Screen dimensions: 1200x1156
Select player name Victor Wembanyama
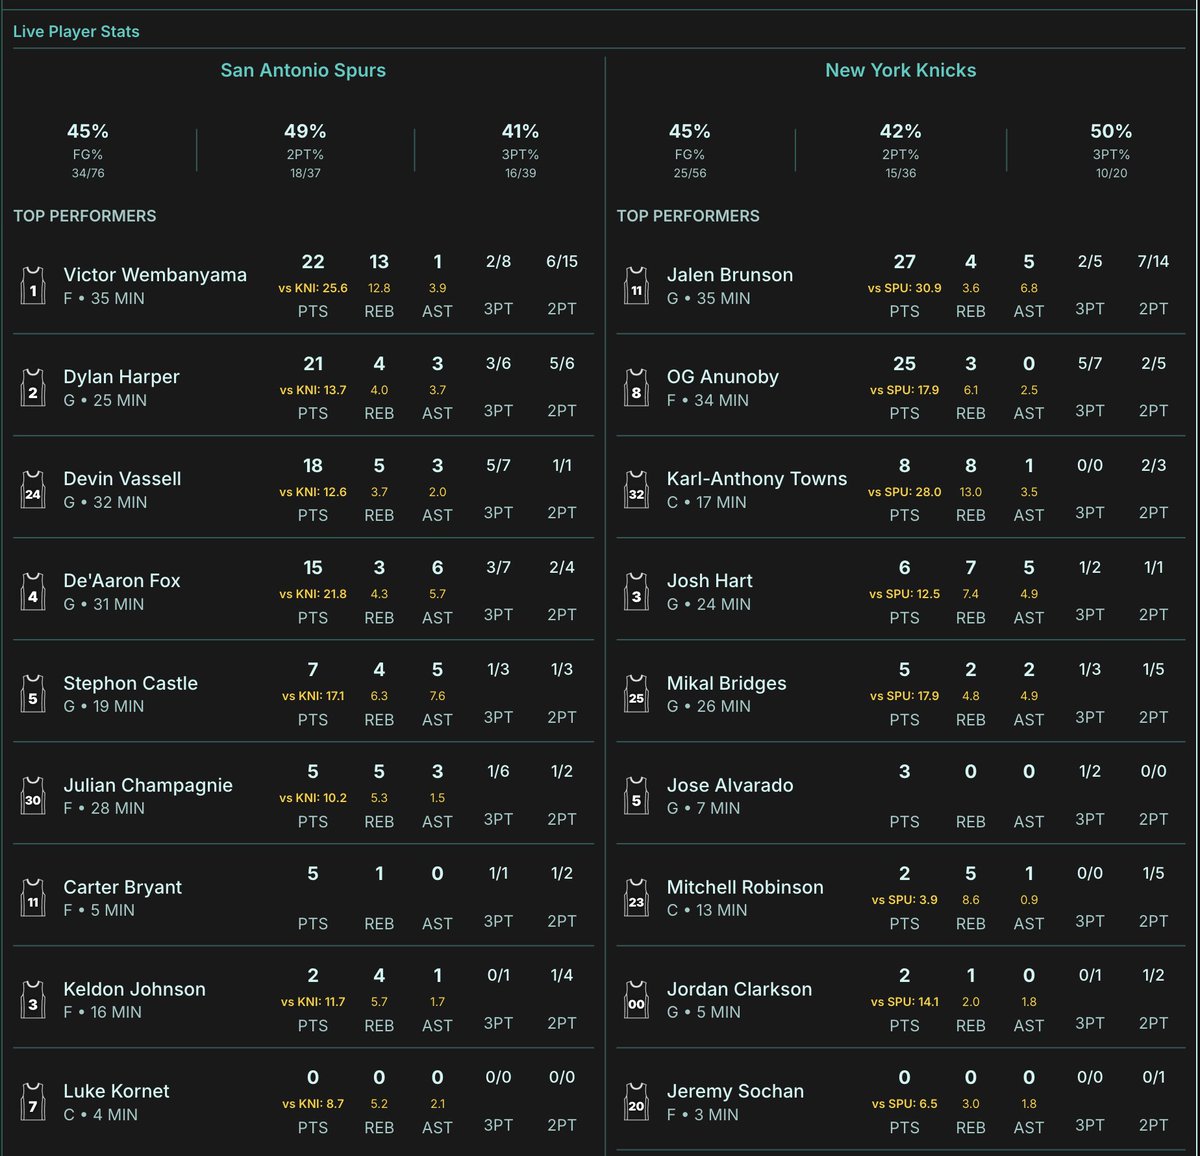pos(155,275)
